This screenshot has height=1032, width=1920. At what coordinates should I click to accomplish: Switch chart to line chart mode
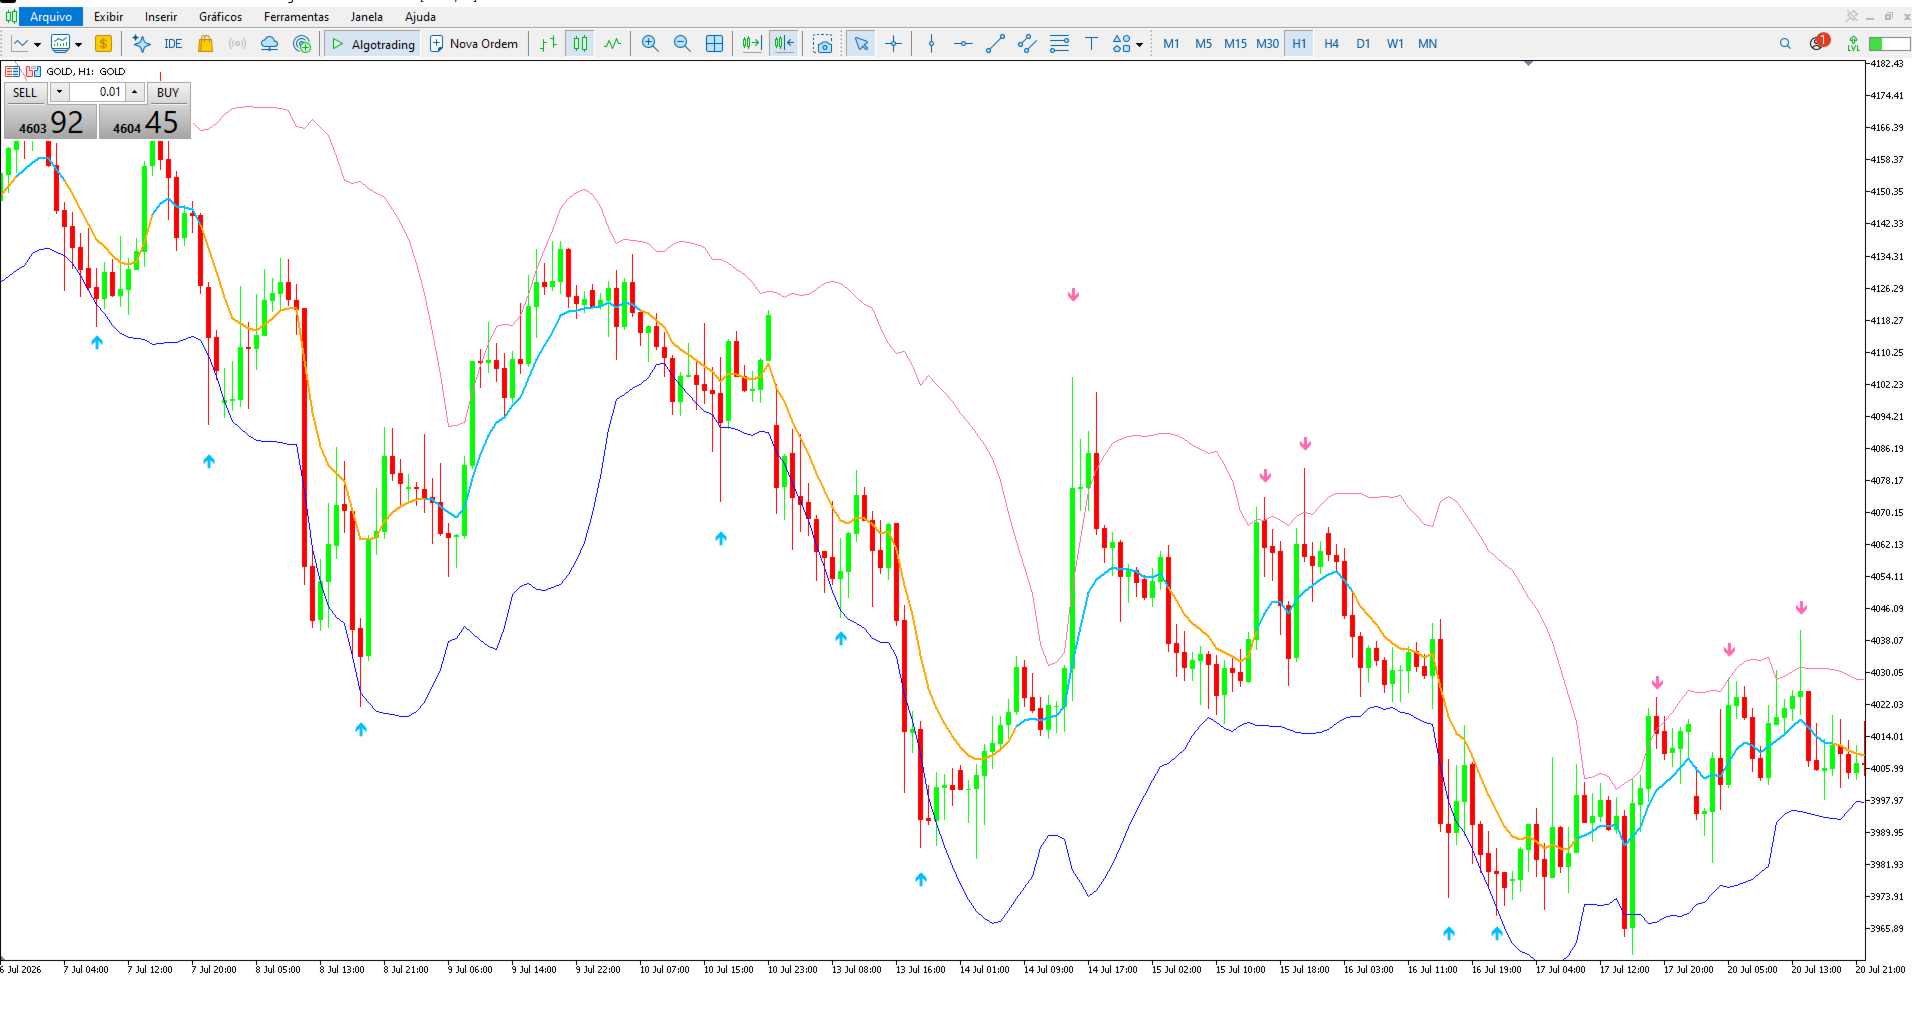click(612, 44)
